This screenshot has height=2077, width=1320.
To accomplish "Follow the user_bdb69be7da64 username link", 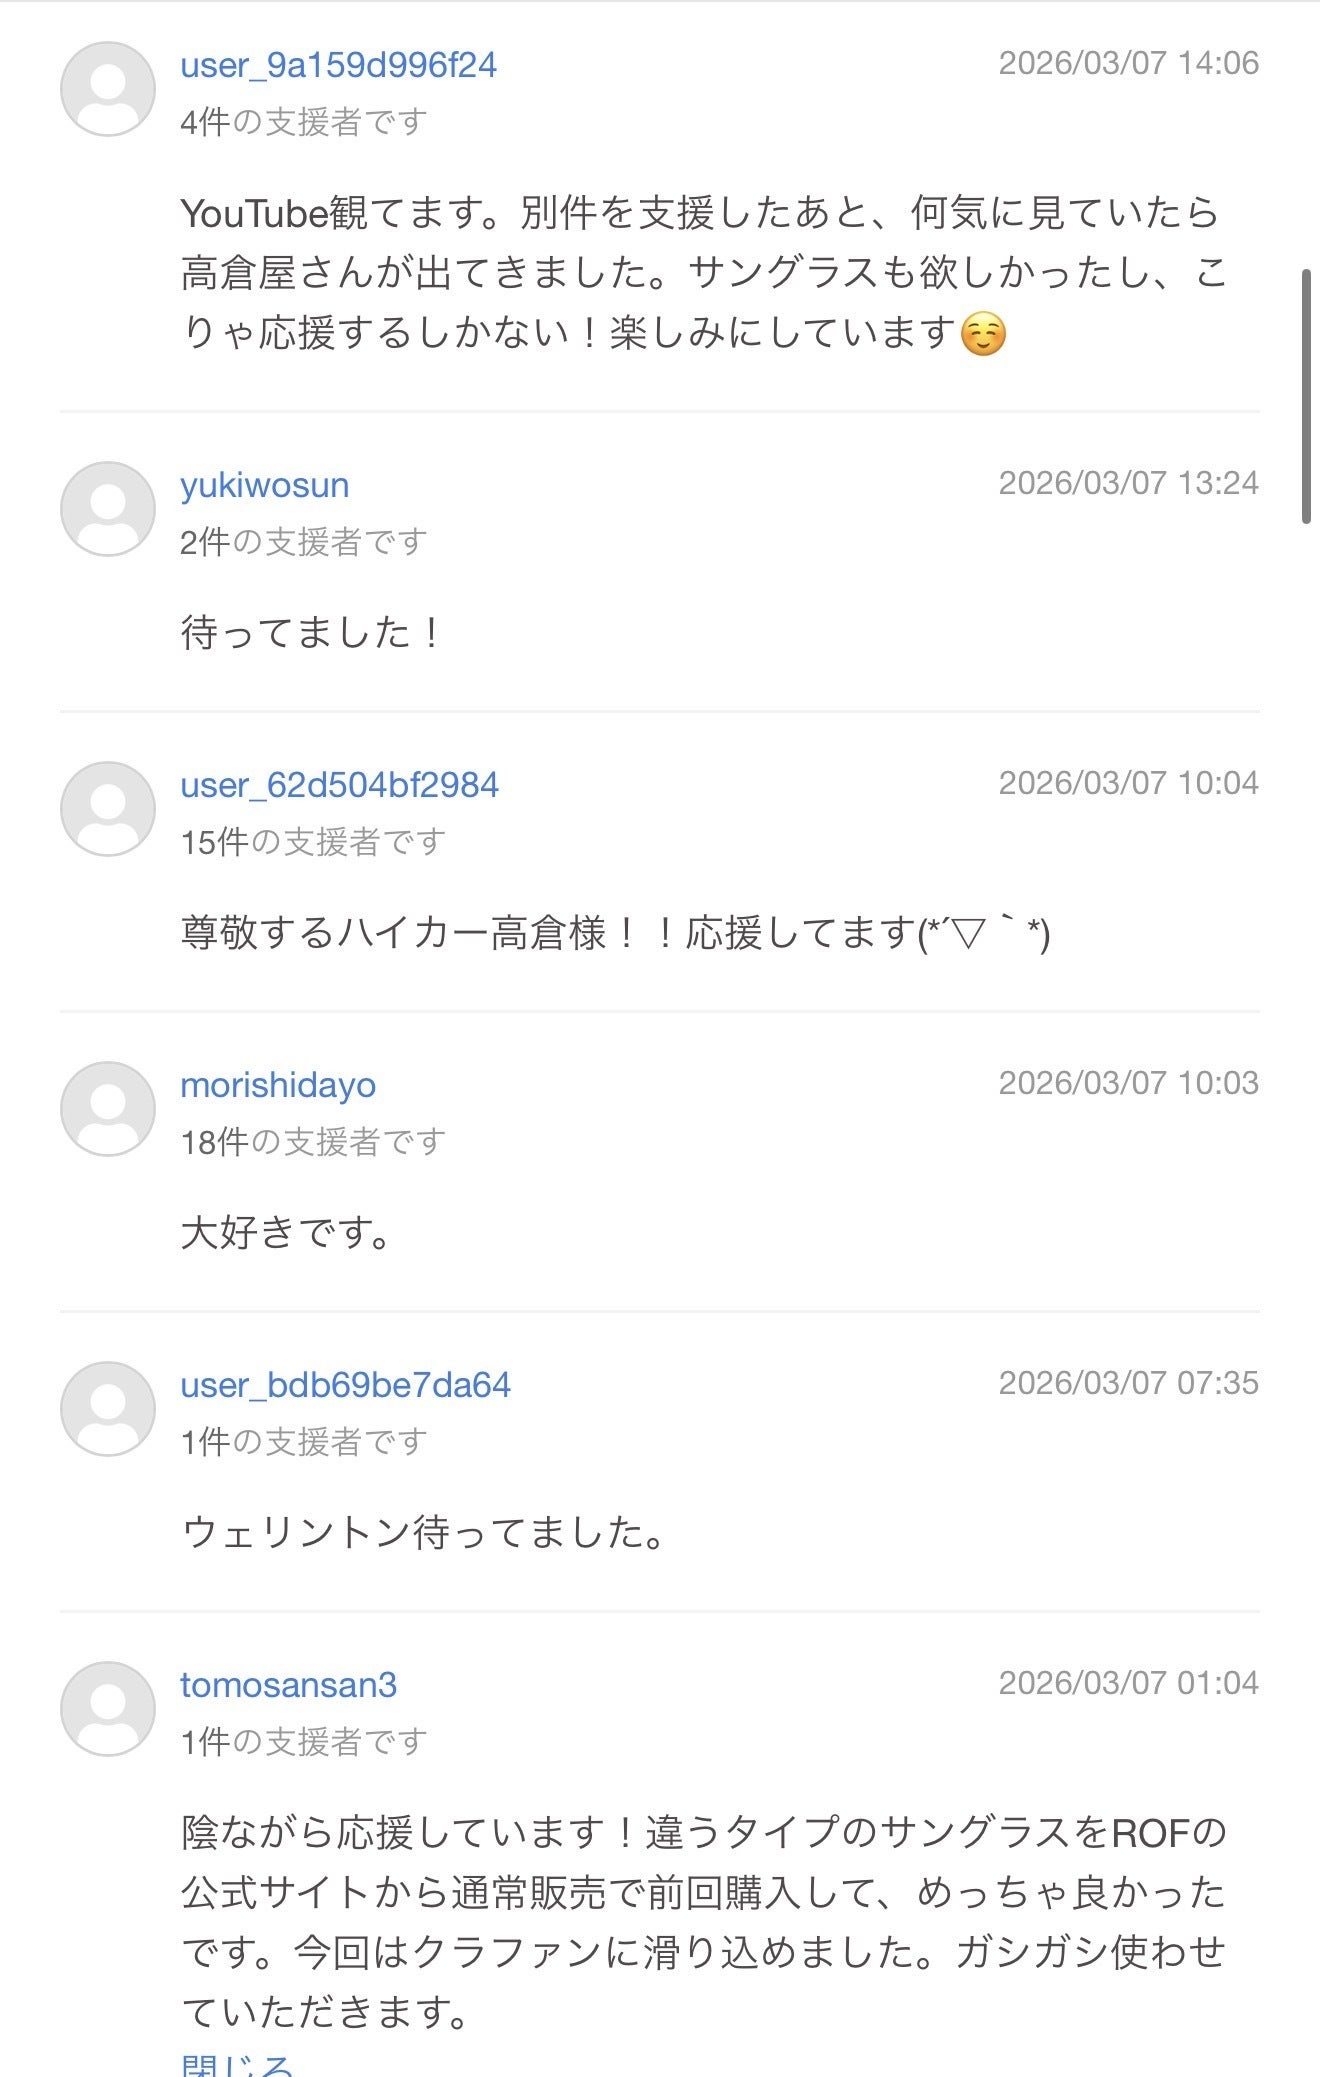I will [x=345, y=1385].
